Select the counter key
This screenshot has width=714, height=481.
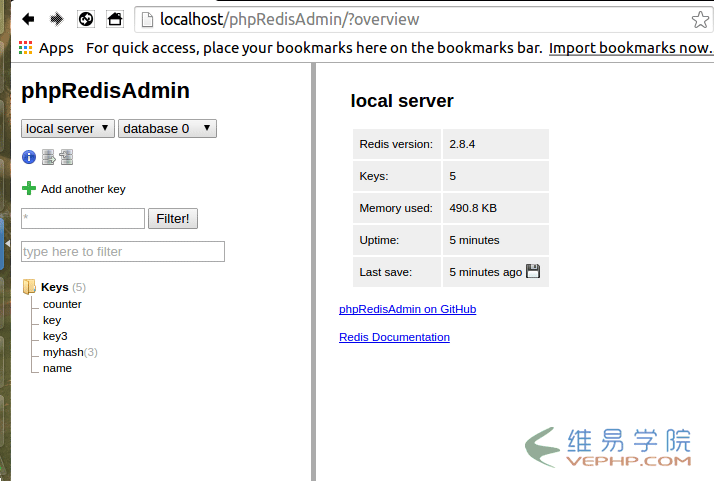coord(62,304)
